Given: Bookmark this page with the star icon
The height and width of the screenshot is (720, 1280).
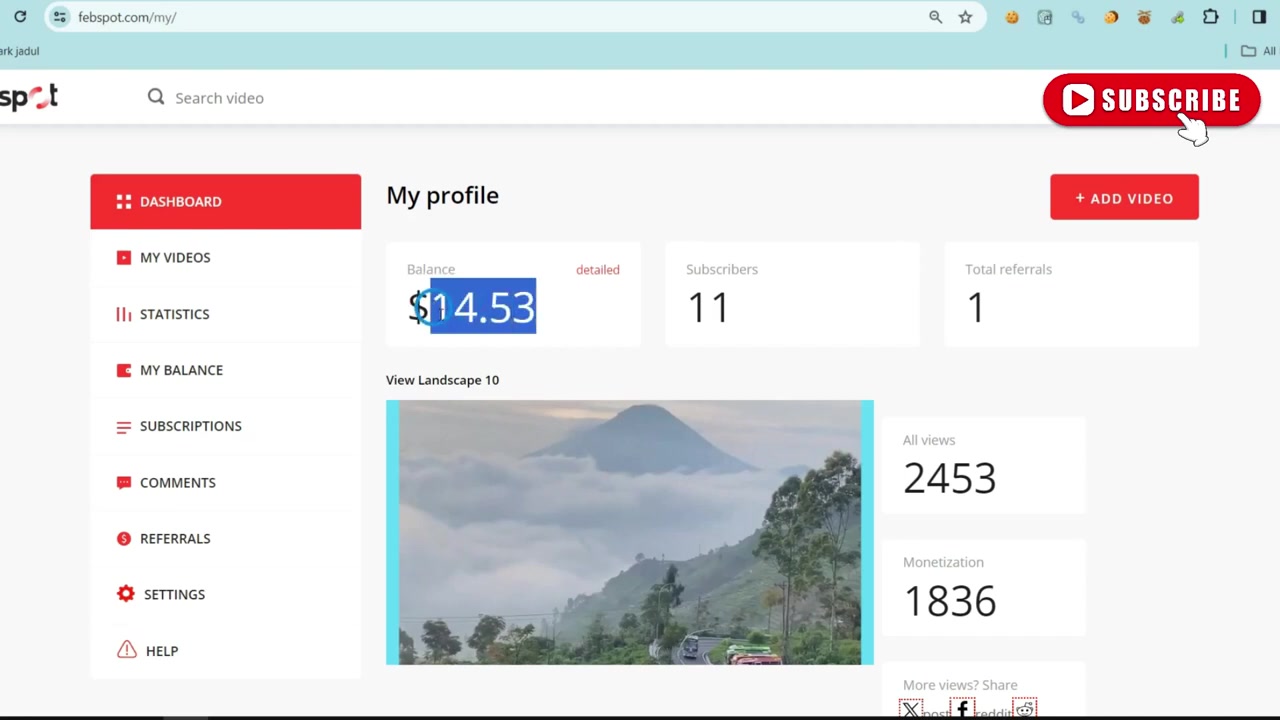Looking at the screenshot, I should click(x=965, y=17).
